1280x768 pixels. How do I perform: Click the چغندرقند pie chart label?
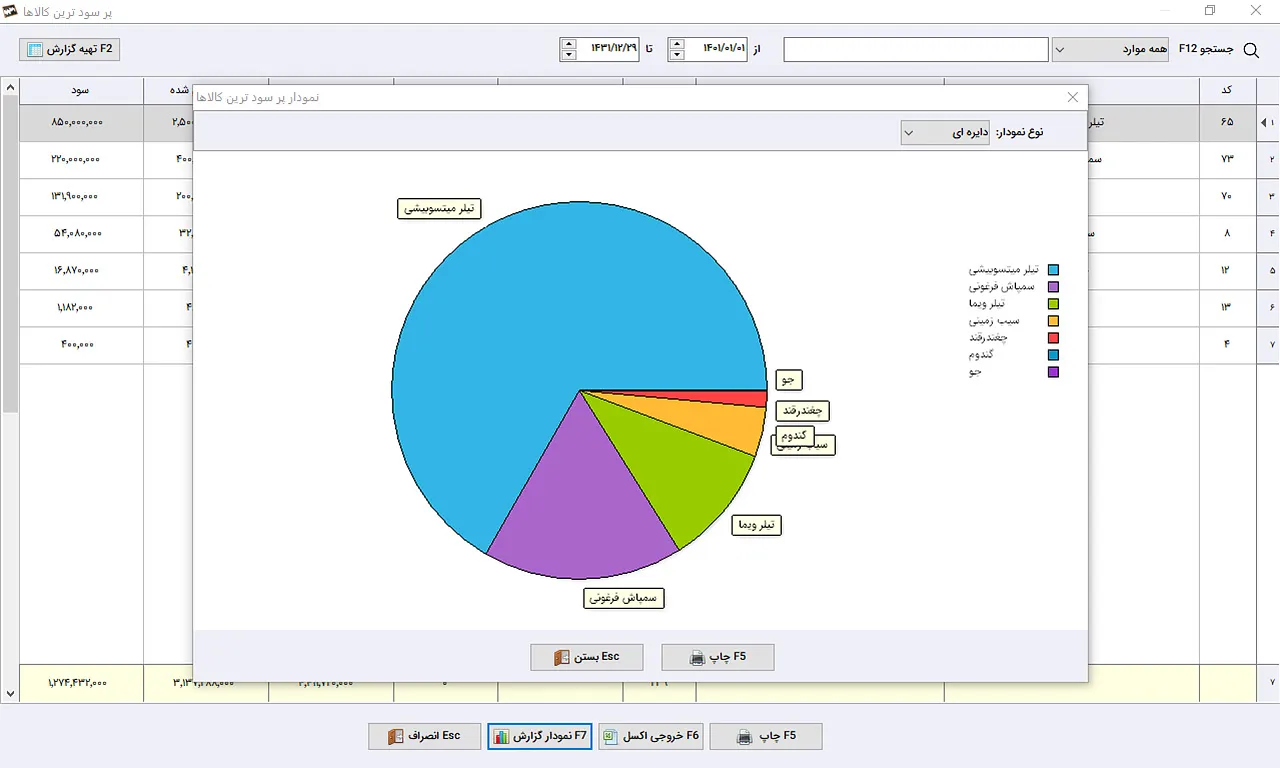coord(802,410)
